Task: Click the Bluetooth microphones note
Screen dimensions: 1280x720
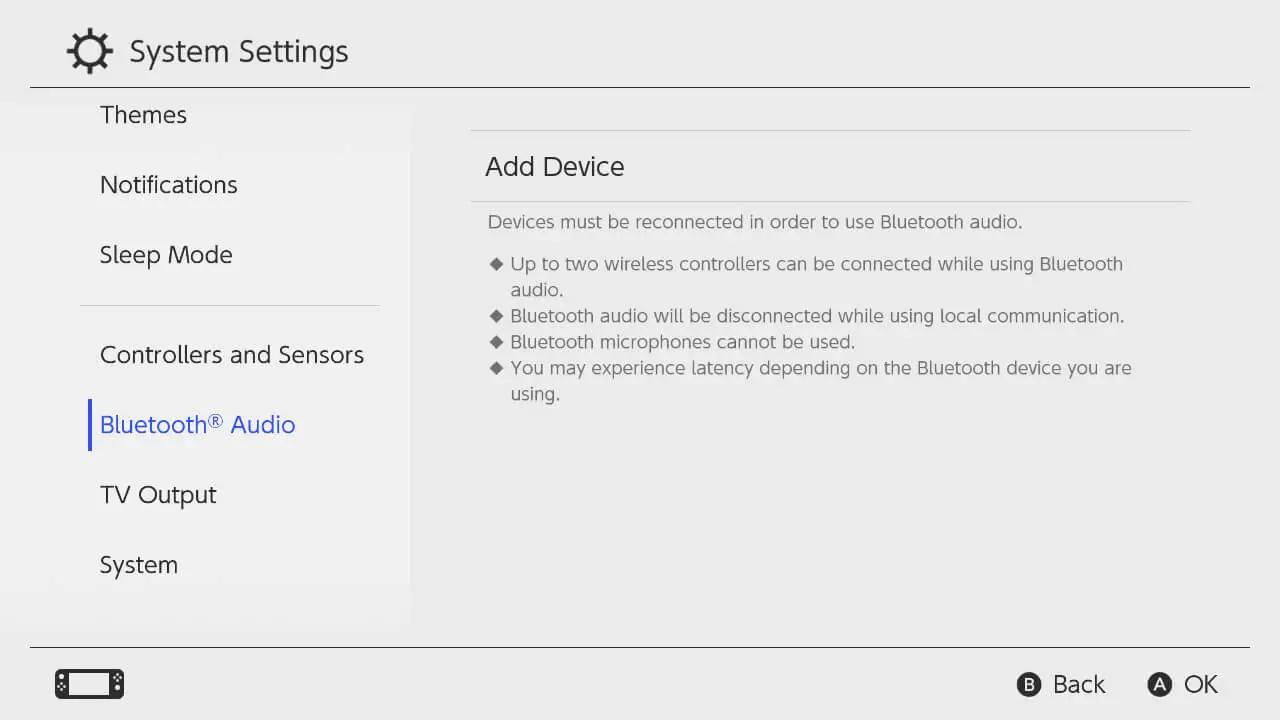Action: (x=682, y=342)
